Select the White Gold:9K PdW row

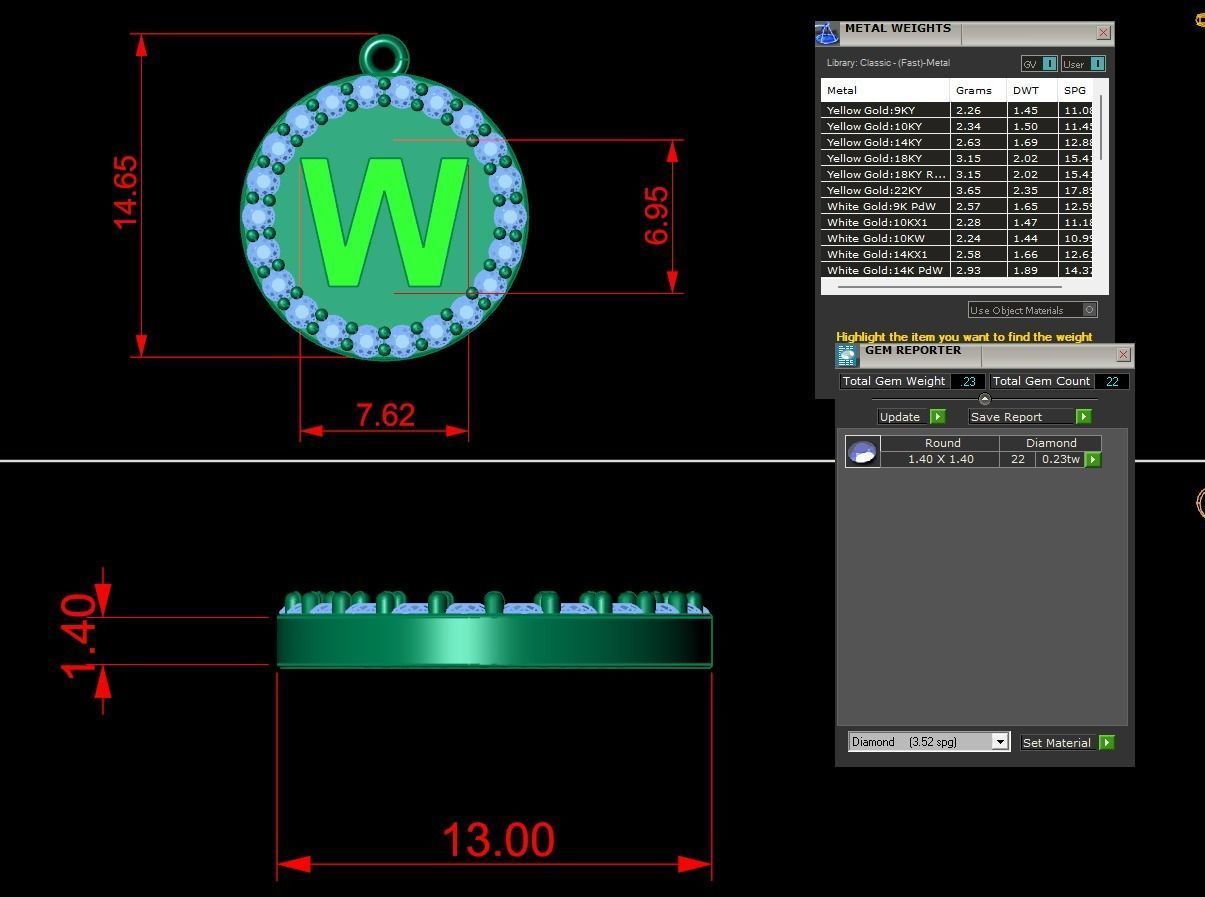957,206
